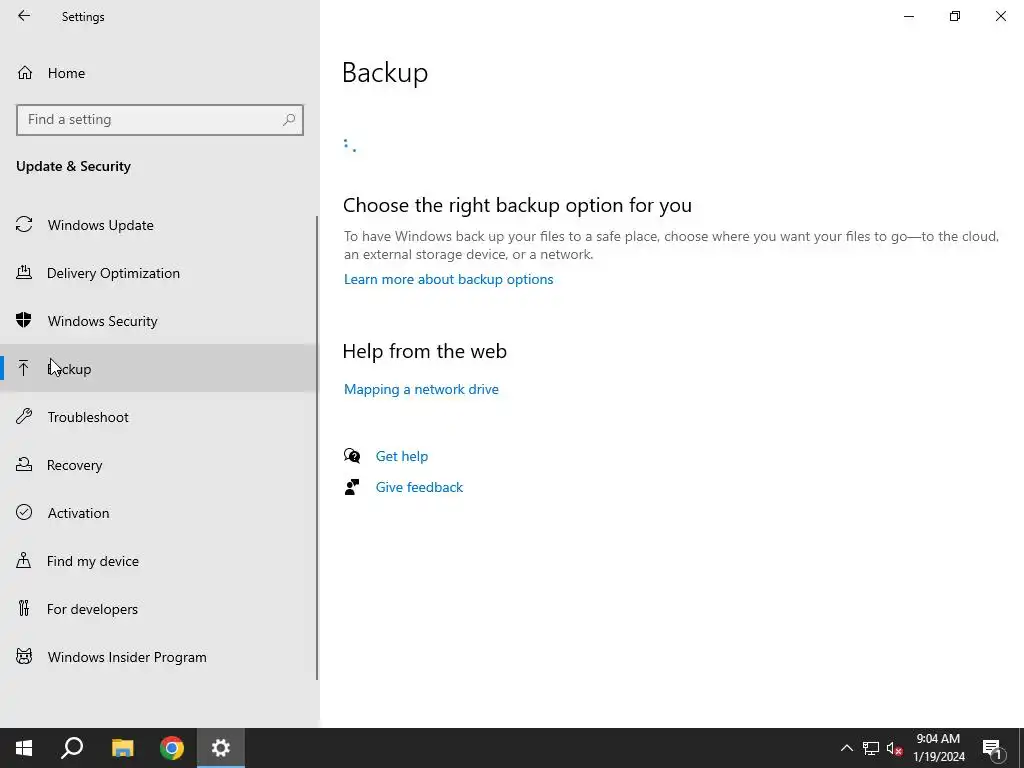Click the Delivery Optimization icon
This screenshot has width=1024, height=768.
coord(24,272)
